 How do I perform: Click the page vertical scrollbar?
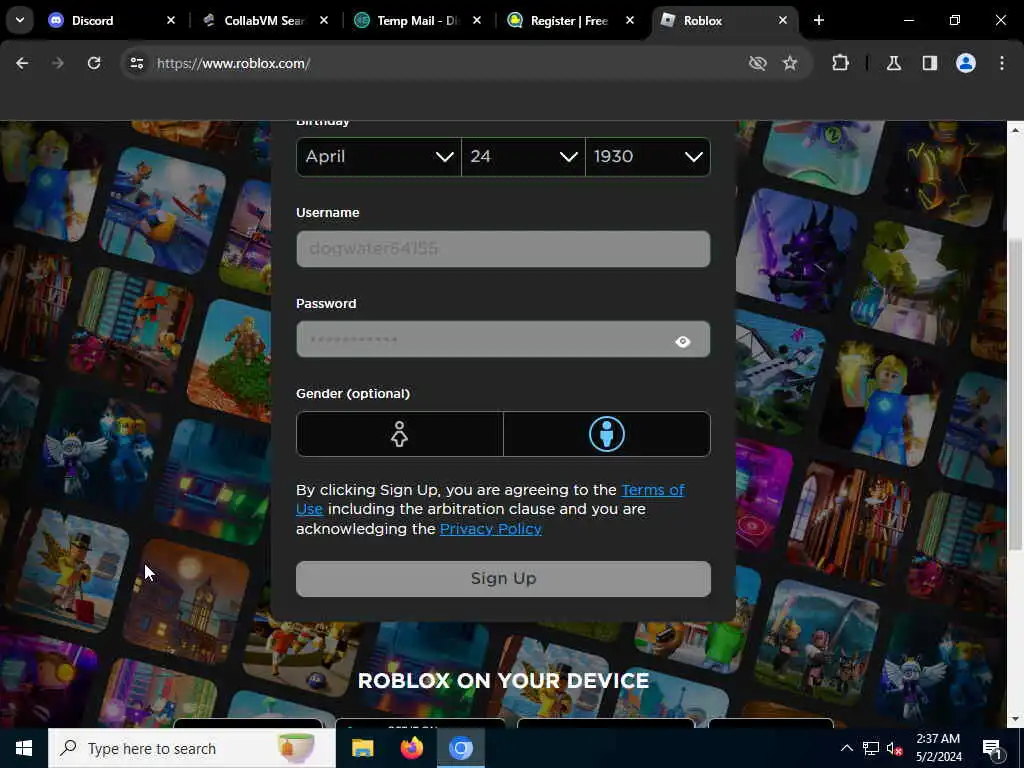pyautogui.click(x=1015, y=396)
